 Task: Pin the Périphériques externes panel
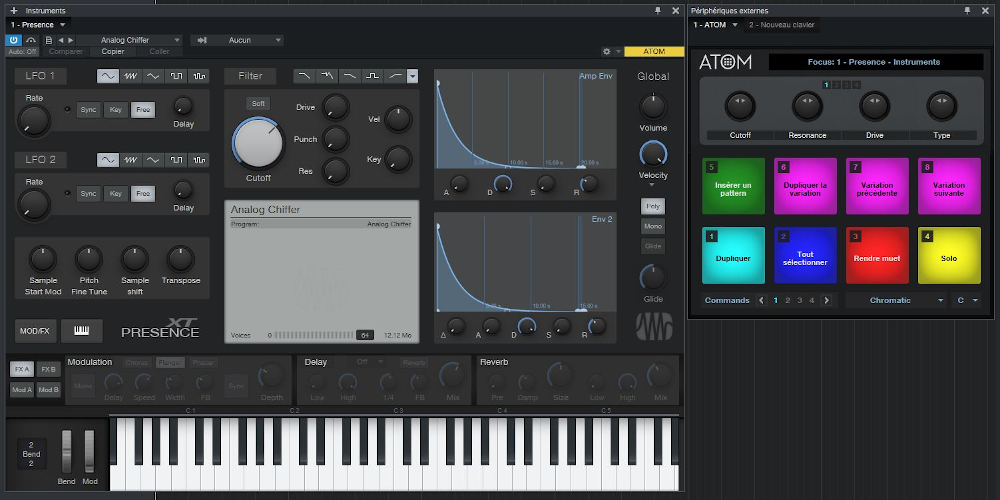click(x=967, y=11)
